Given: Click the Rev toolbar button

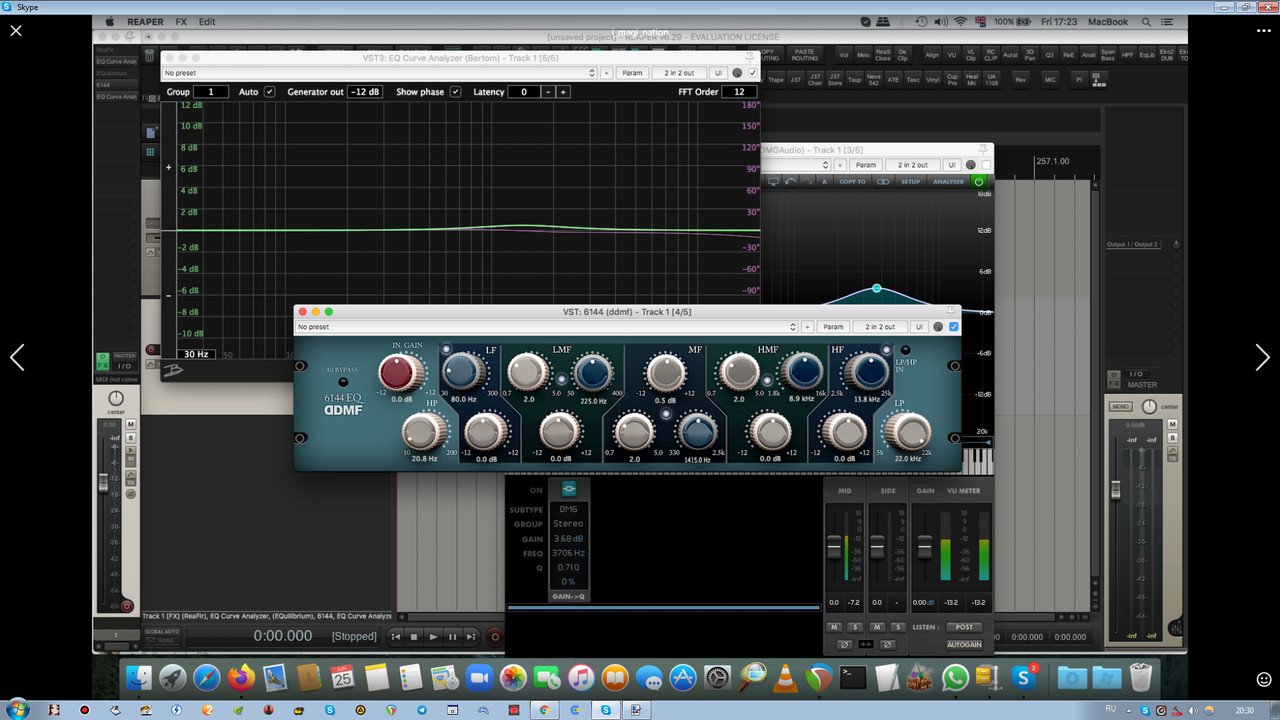Looking at the screenshot, I should tap(1020, 80).
